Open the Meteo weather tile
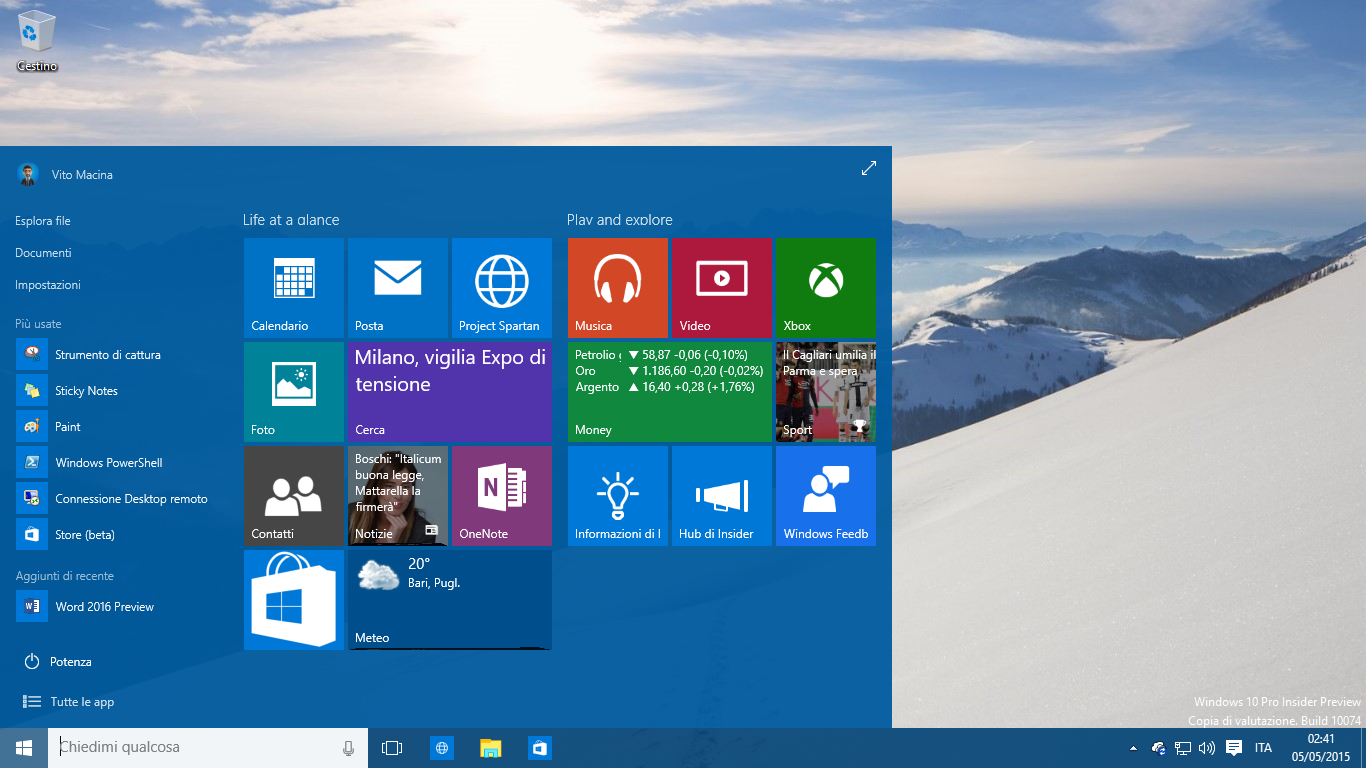The height and width of the screenshot is (768, 1366). point(450,600)
